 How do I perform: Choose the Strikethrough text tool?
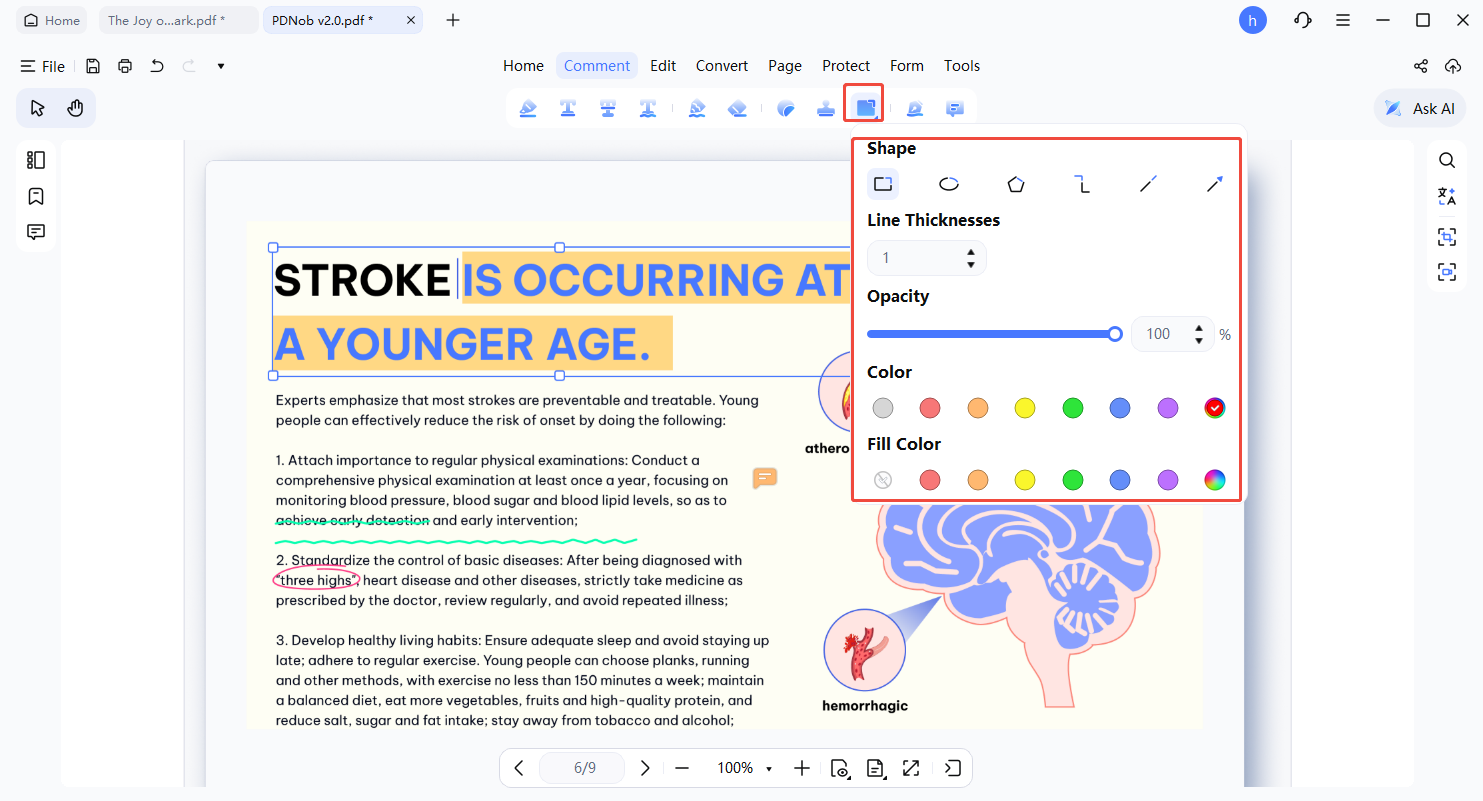click(607, 108)
